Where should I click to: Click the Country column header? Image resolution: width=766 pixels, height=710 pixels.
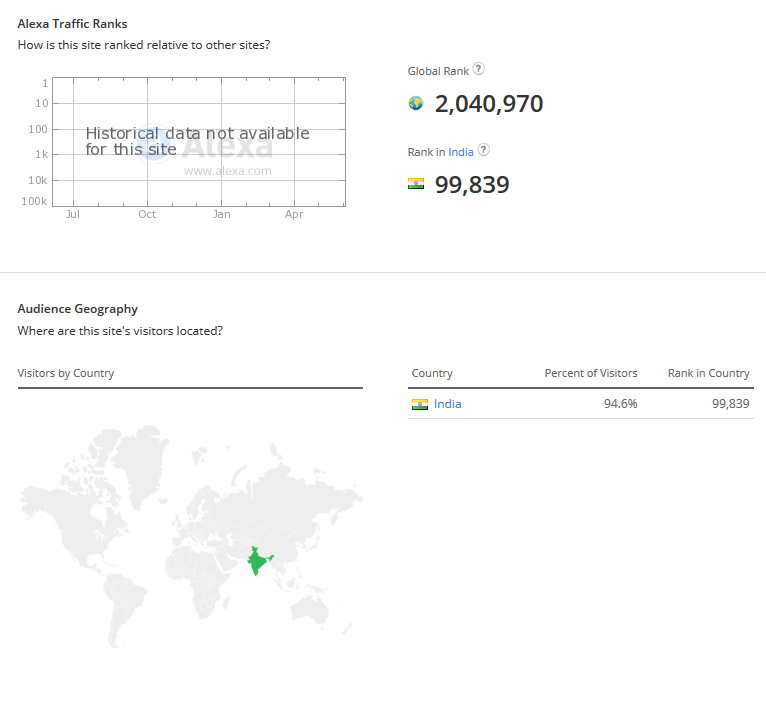432,373
